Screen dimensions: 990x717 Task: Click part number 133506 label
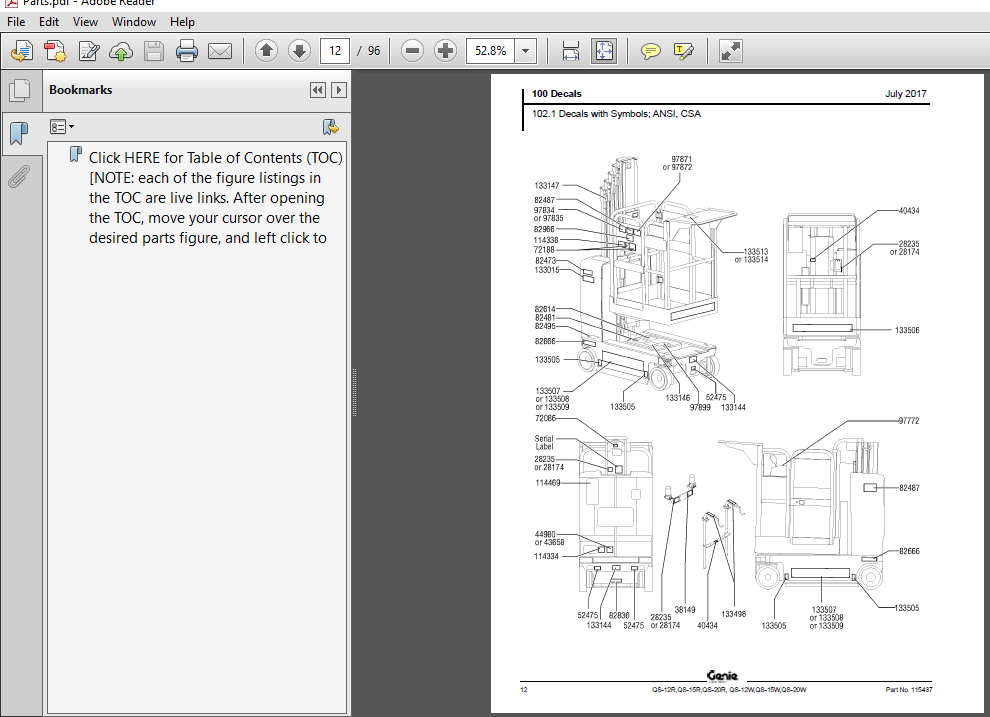click(907, 330)
